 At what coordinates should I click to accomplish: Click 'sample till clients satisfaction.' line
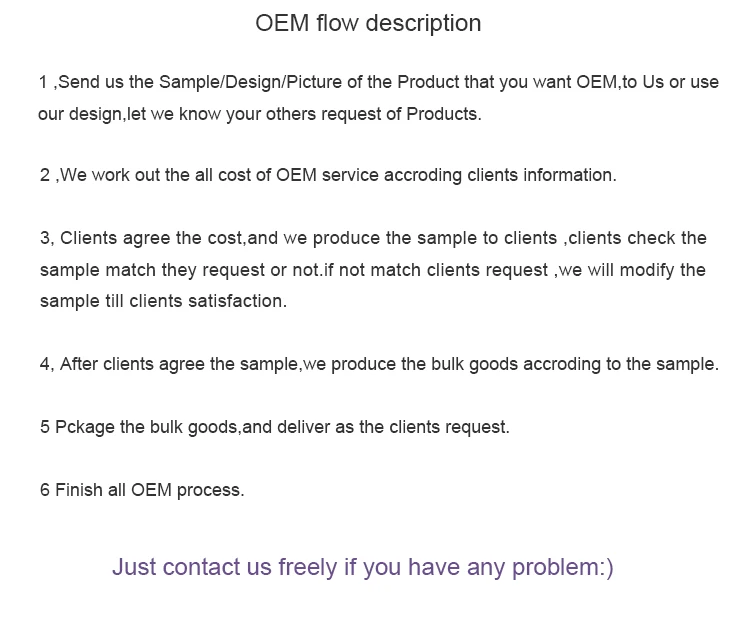[163, 301]
